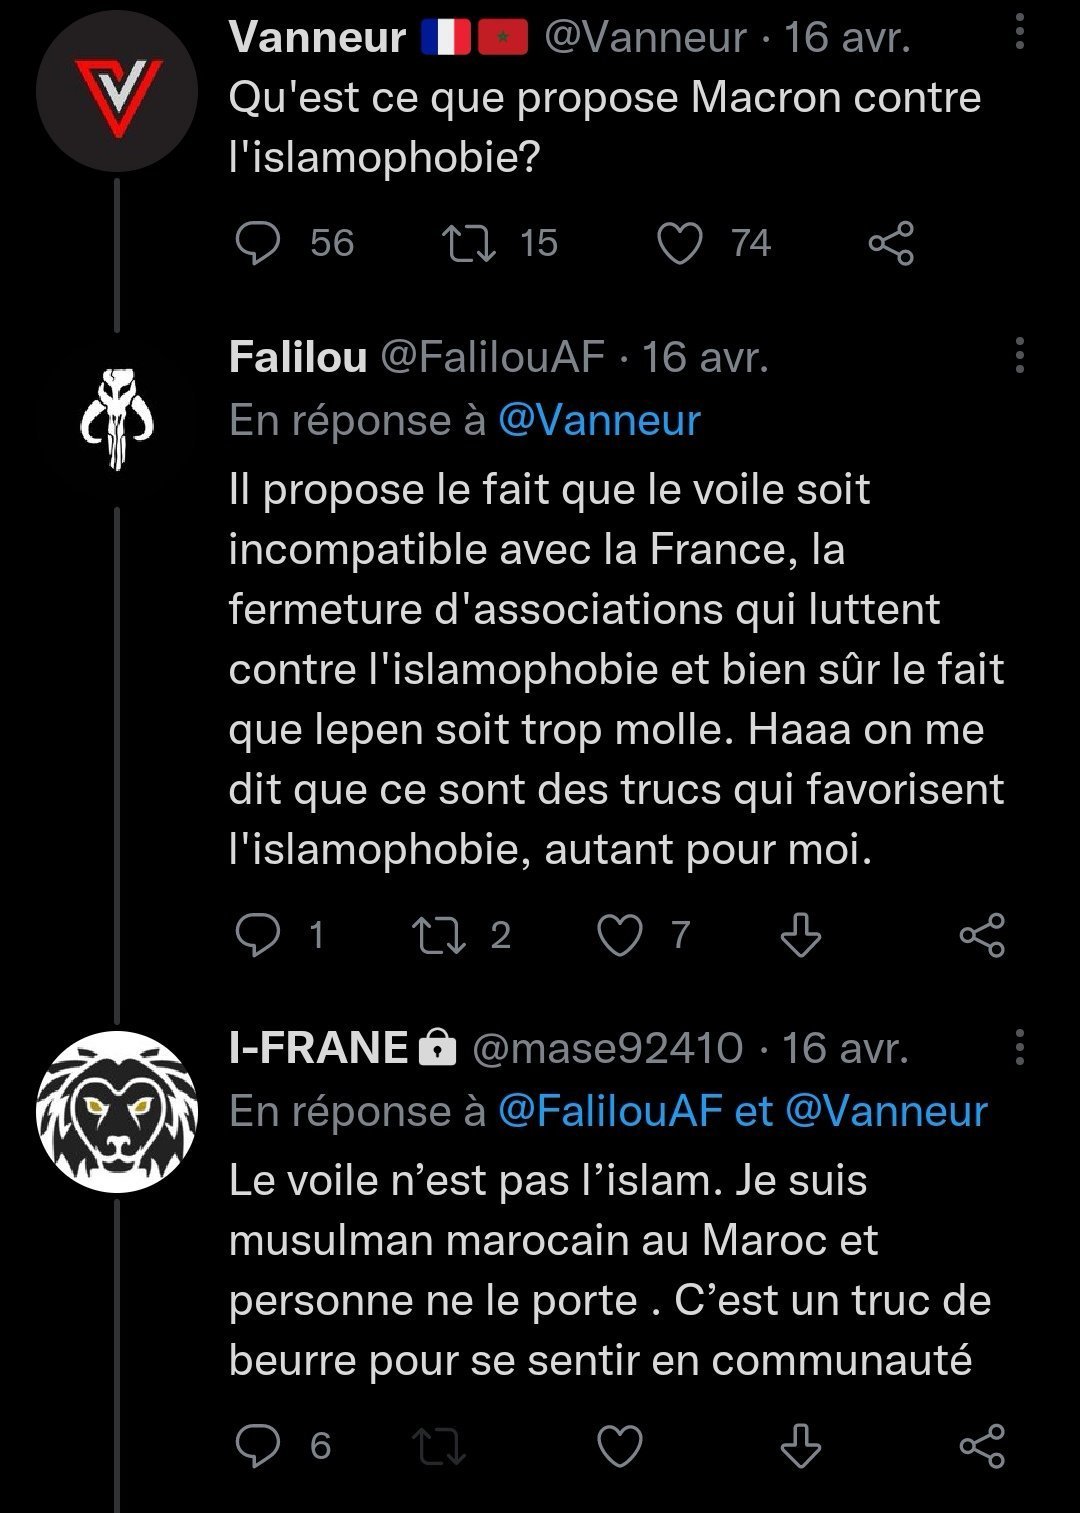Downvote Falilou's reply
1080x1513 pixels.
click(x=800, y=935)
